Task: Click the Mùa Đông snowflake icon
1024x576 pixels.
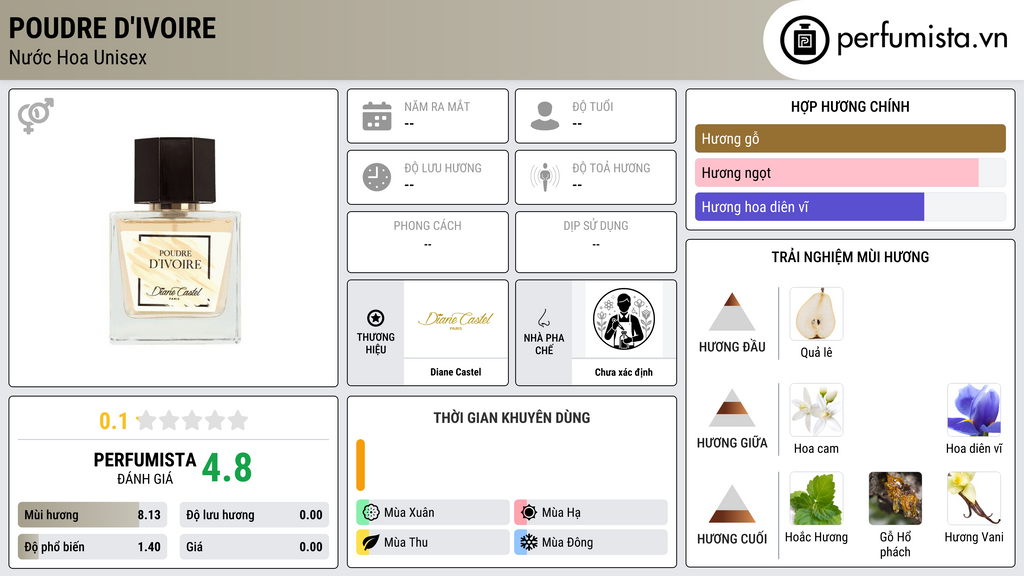Action: (529, 542)
